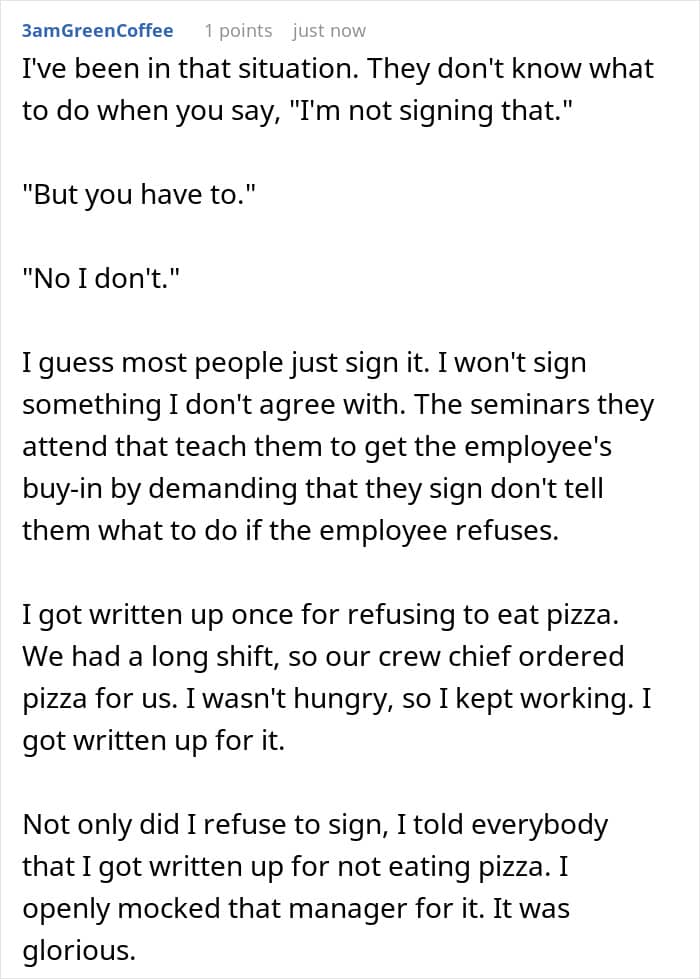Click 'refusing to eat pizza' sentence
This screenshot has width=700, height=979.
click(320, 614)
